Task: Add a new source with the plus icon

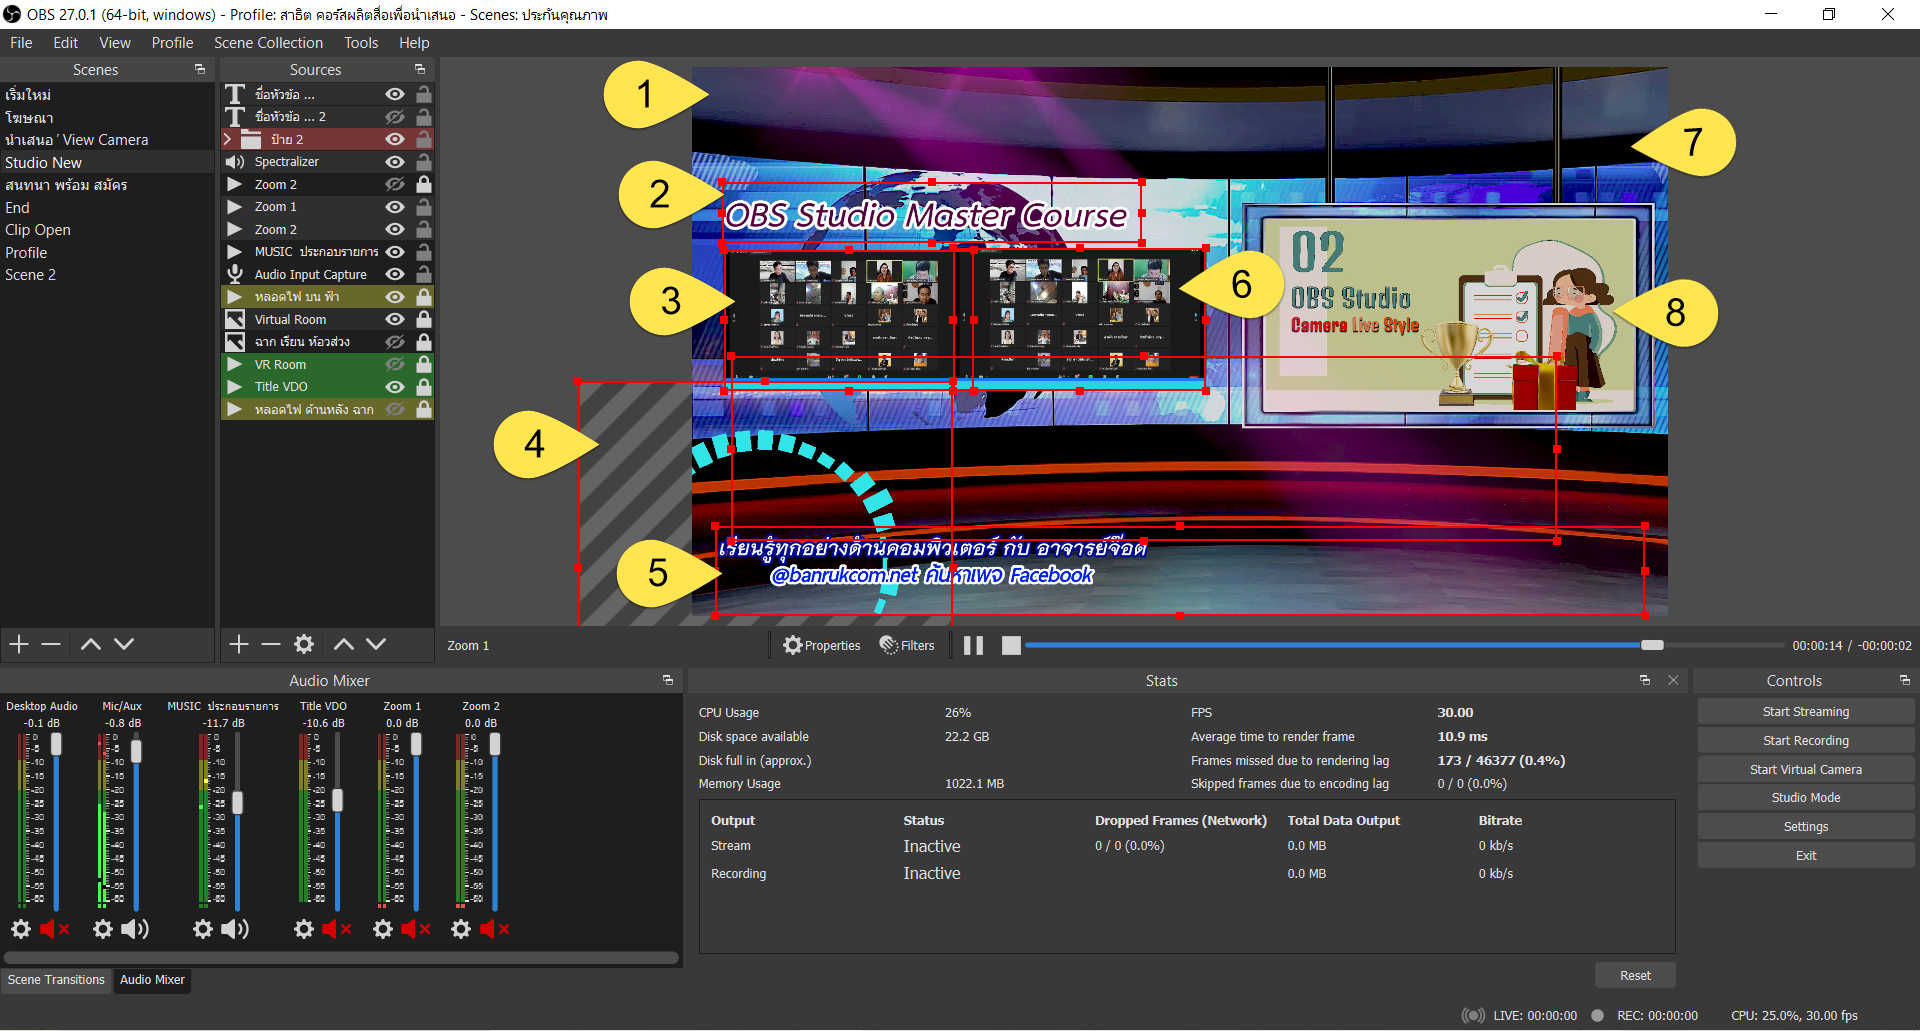Action: point(238,644)
